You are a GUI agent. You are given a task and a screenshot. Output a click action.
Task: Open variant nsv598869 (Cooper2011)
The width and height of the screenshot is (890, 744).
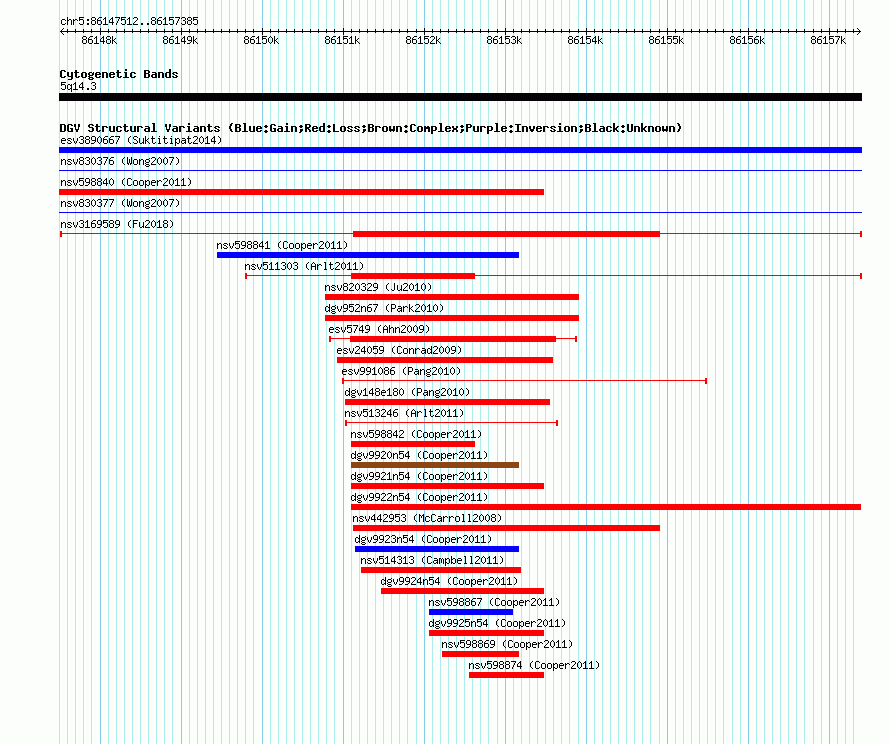(507, 644)
